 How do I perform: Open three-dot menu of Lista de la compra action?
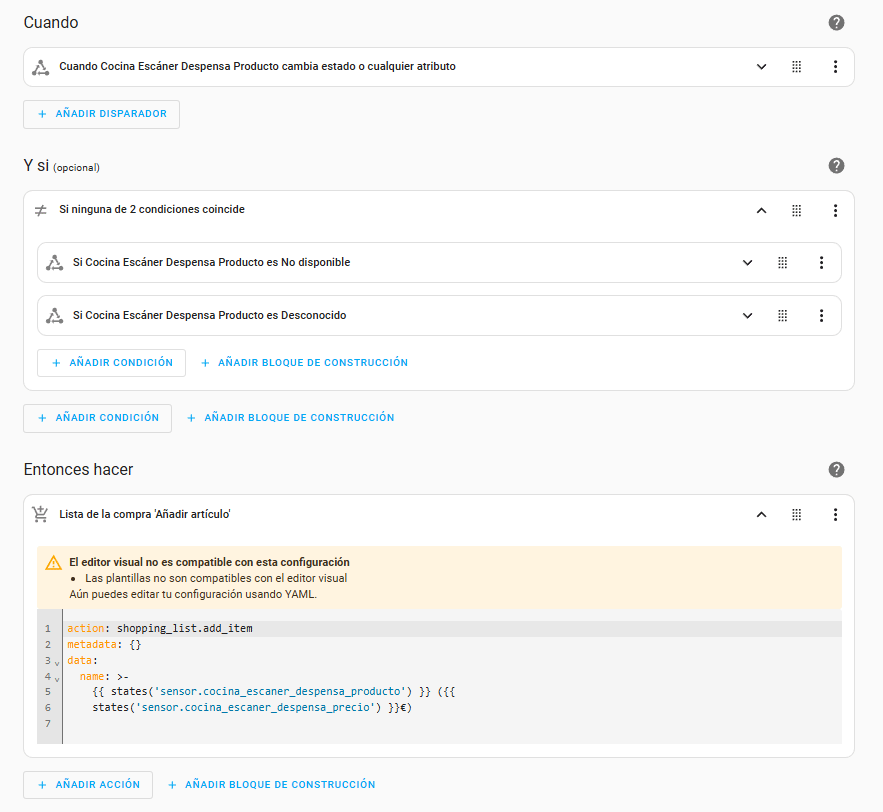click(835, 515)
